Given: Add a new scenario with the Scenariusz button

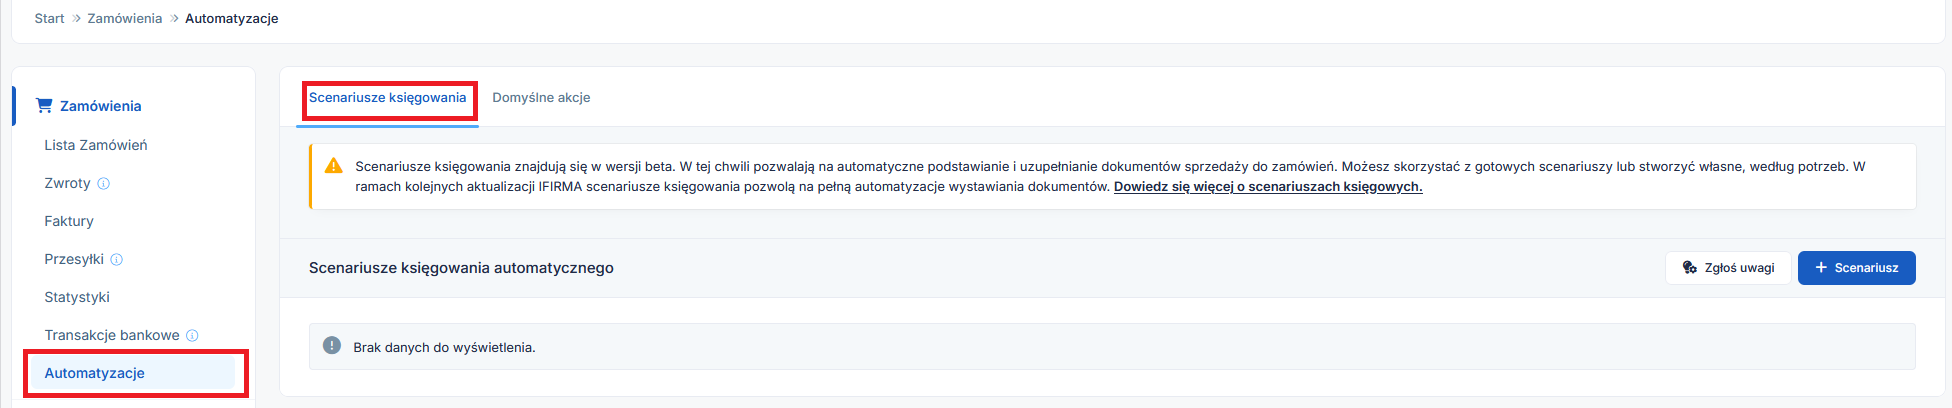Looking at the screenshot, I should click(x=1856, y=268).
